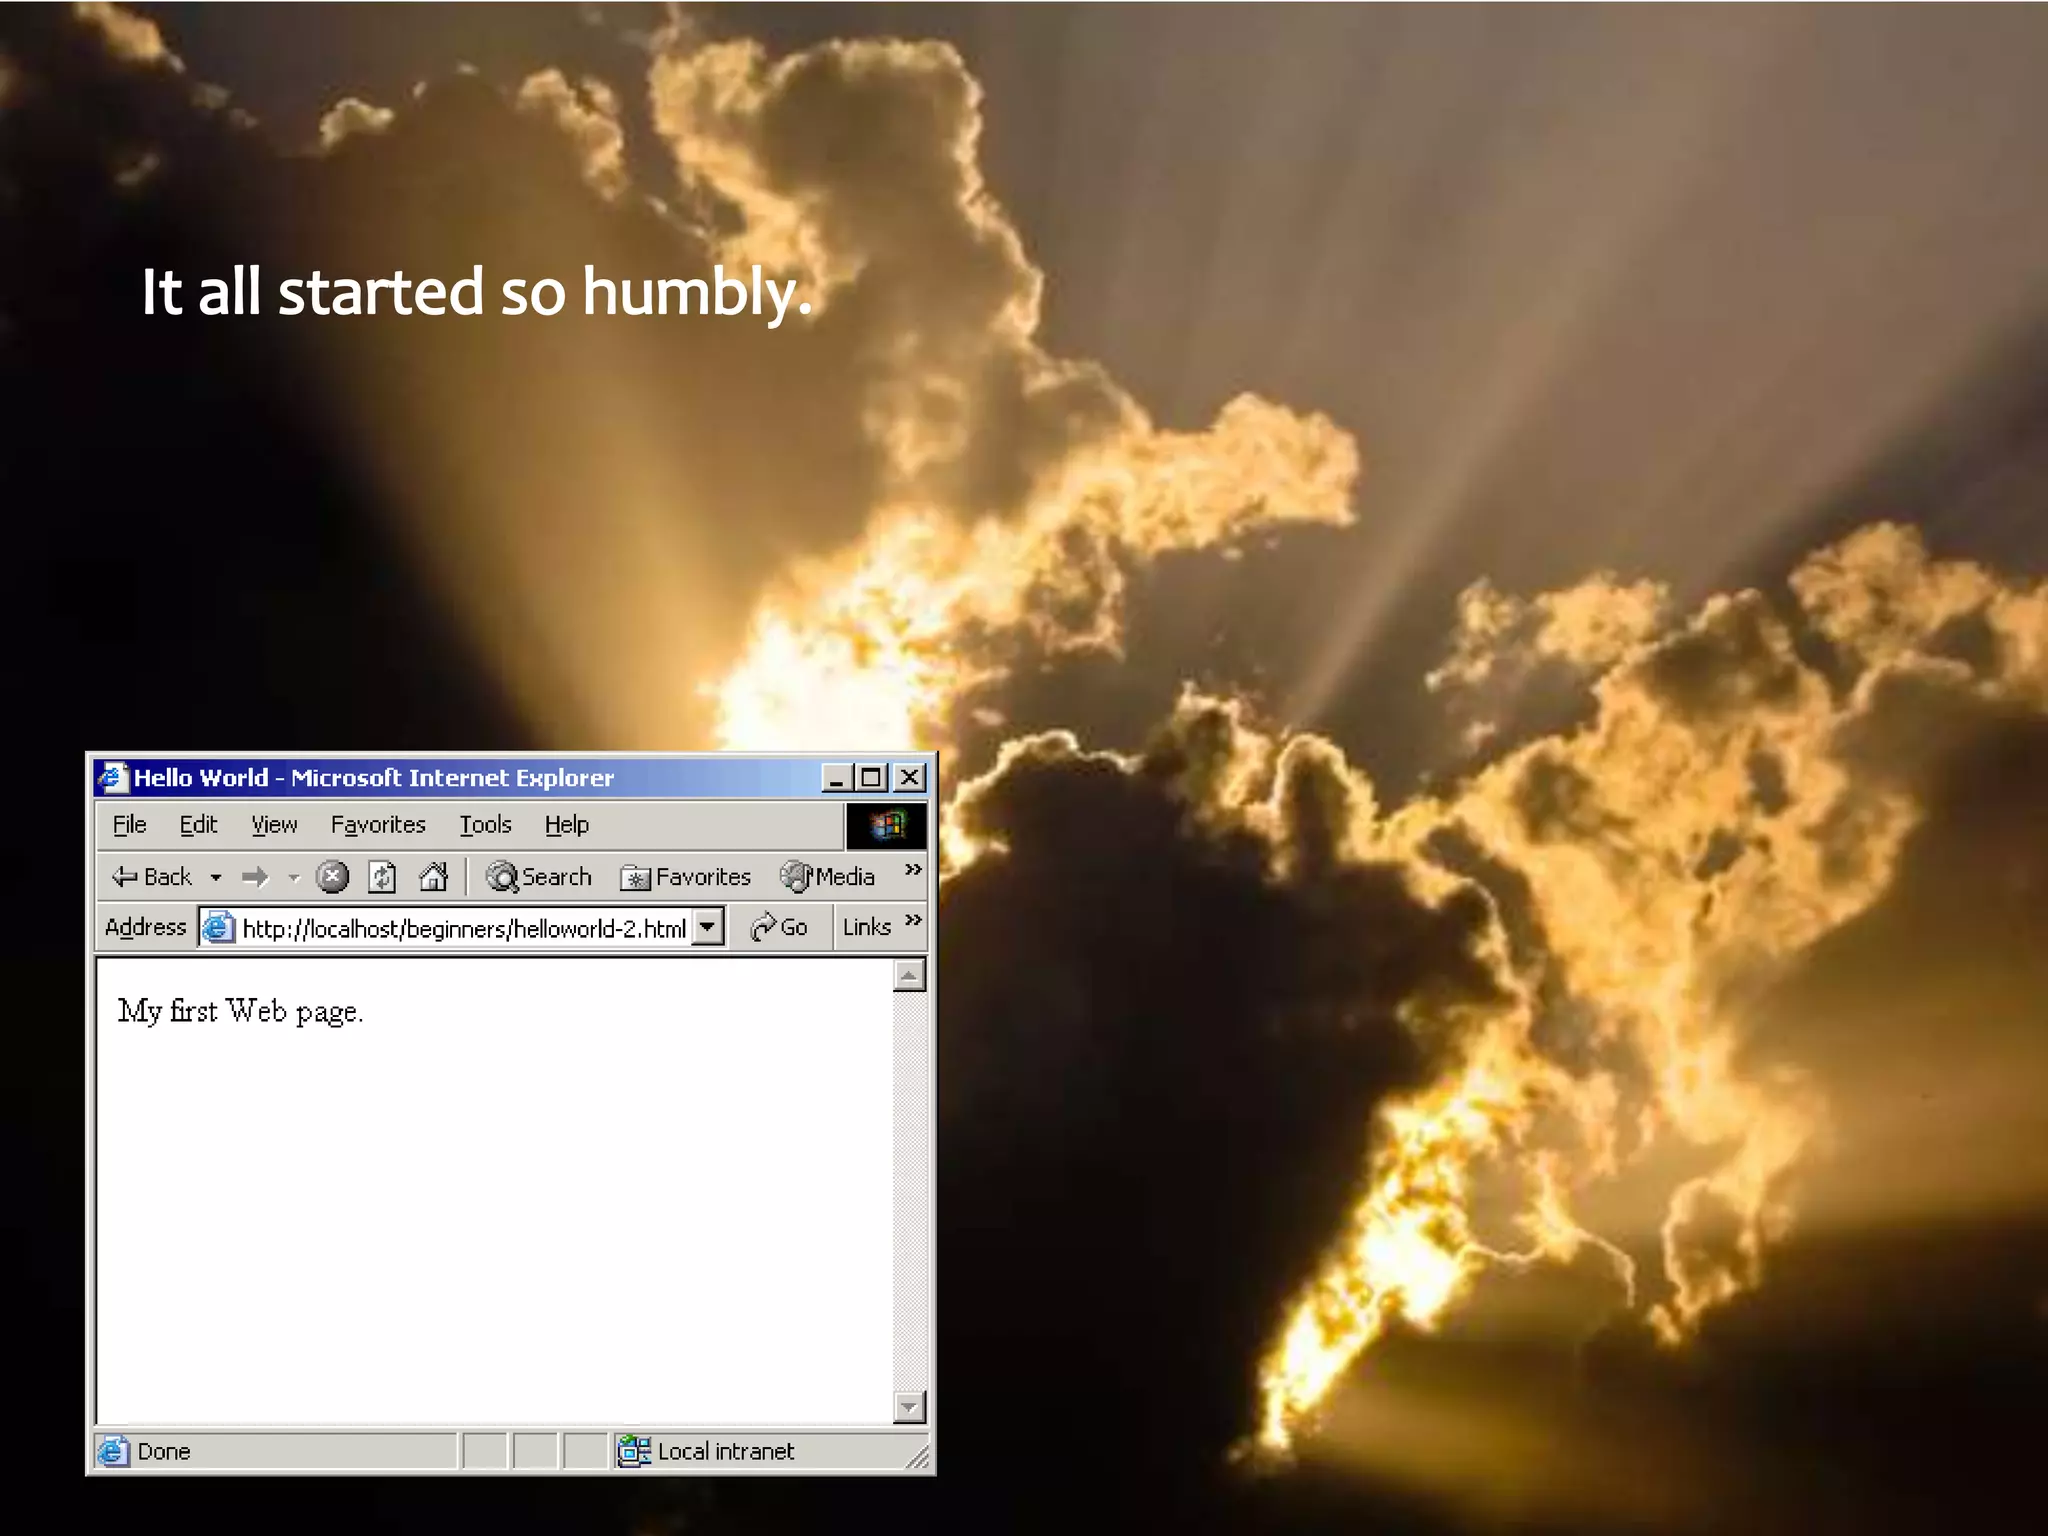This screenshot has height=1536, width=2048.
Task: Click the Media toolbar button
Action: pos(828,877)
